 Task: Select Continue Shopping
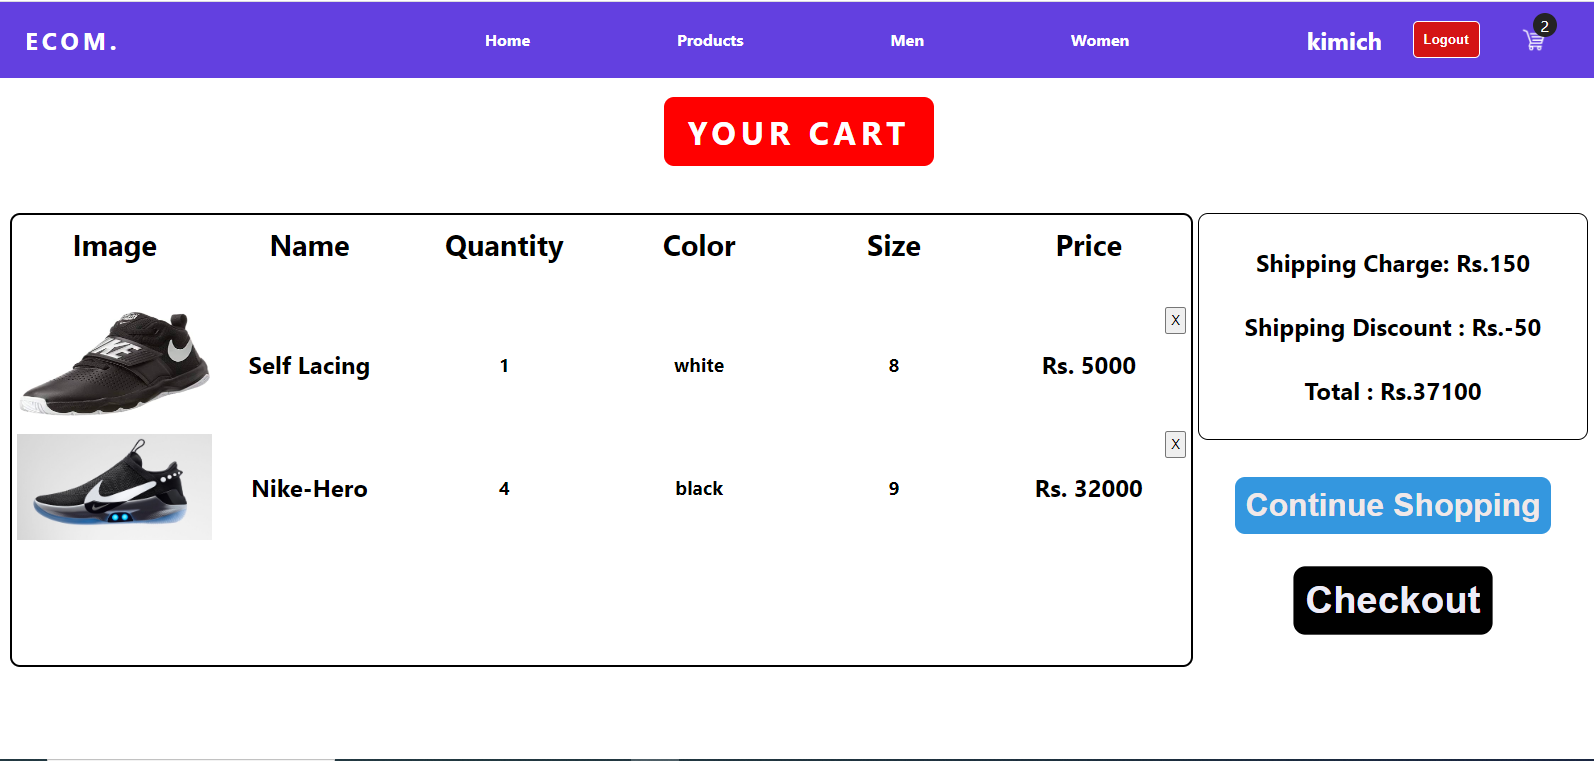tap(1392, 505)
